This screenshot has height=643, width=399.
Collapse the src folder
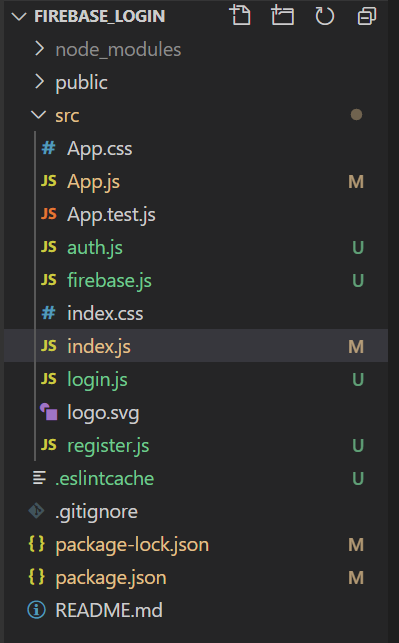click(196, 115)
